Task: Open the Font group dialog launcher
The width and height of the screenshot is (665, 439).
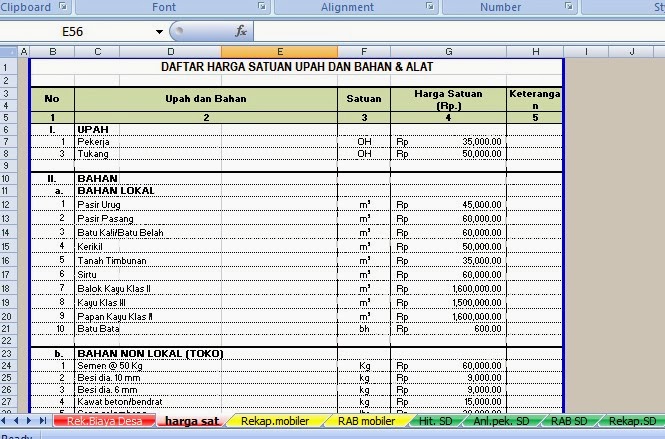Action: [262, 6]
